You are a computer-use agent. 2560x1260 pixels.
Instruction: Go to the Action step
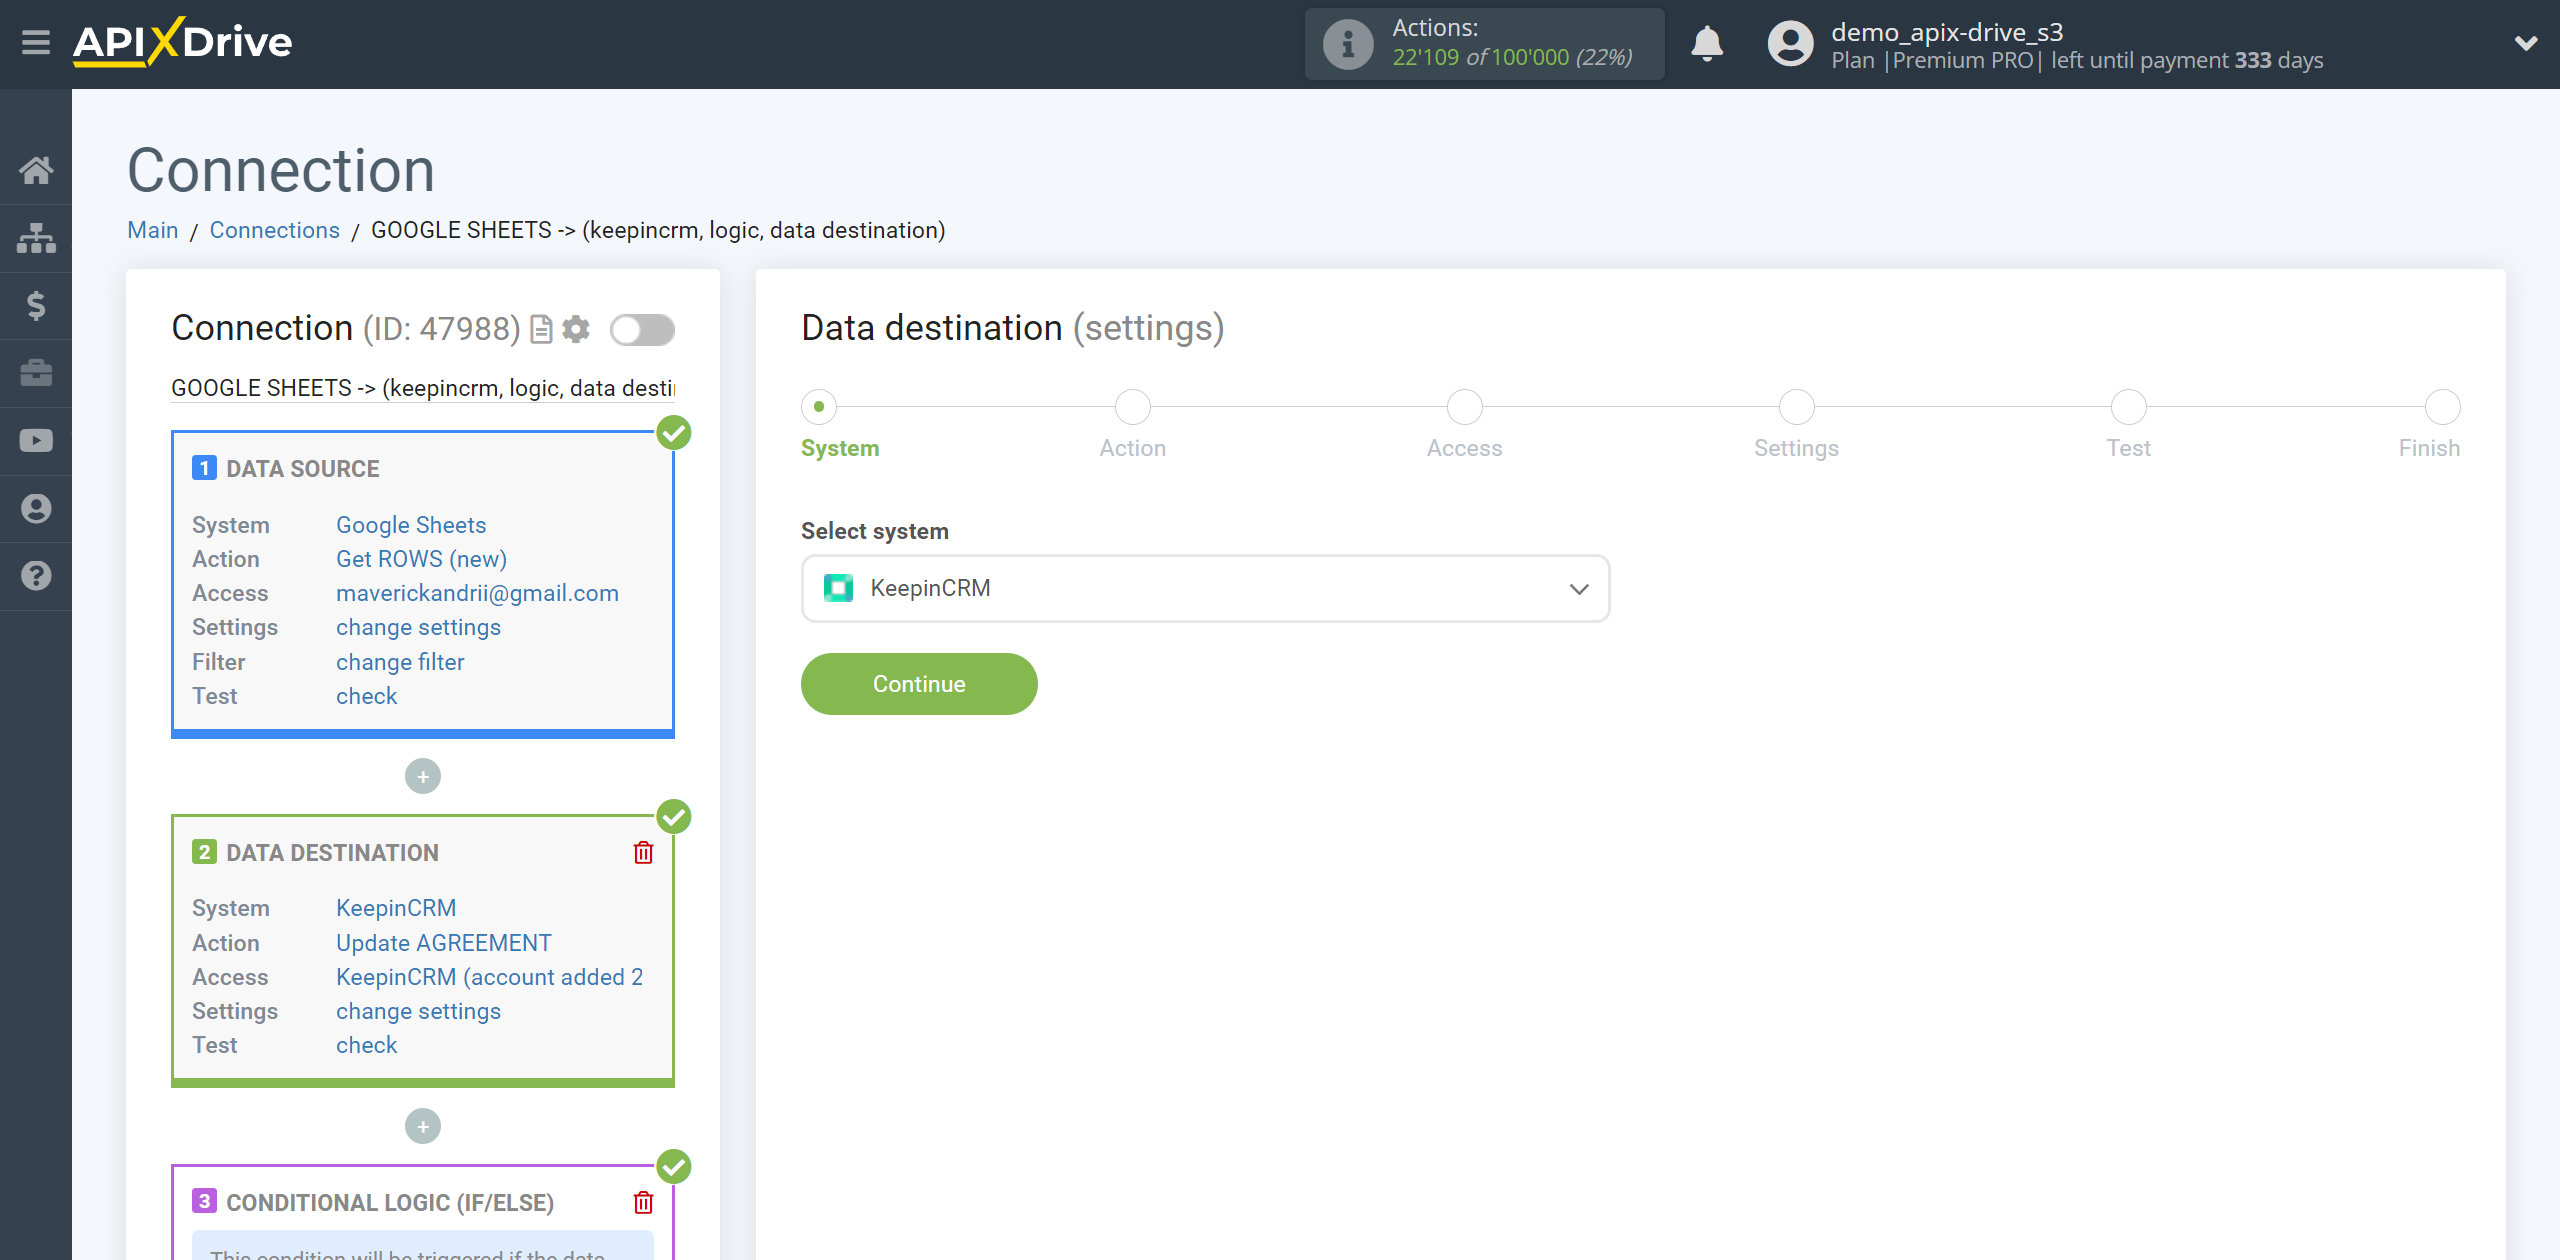pos(1133,407)
